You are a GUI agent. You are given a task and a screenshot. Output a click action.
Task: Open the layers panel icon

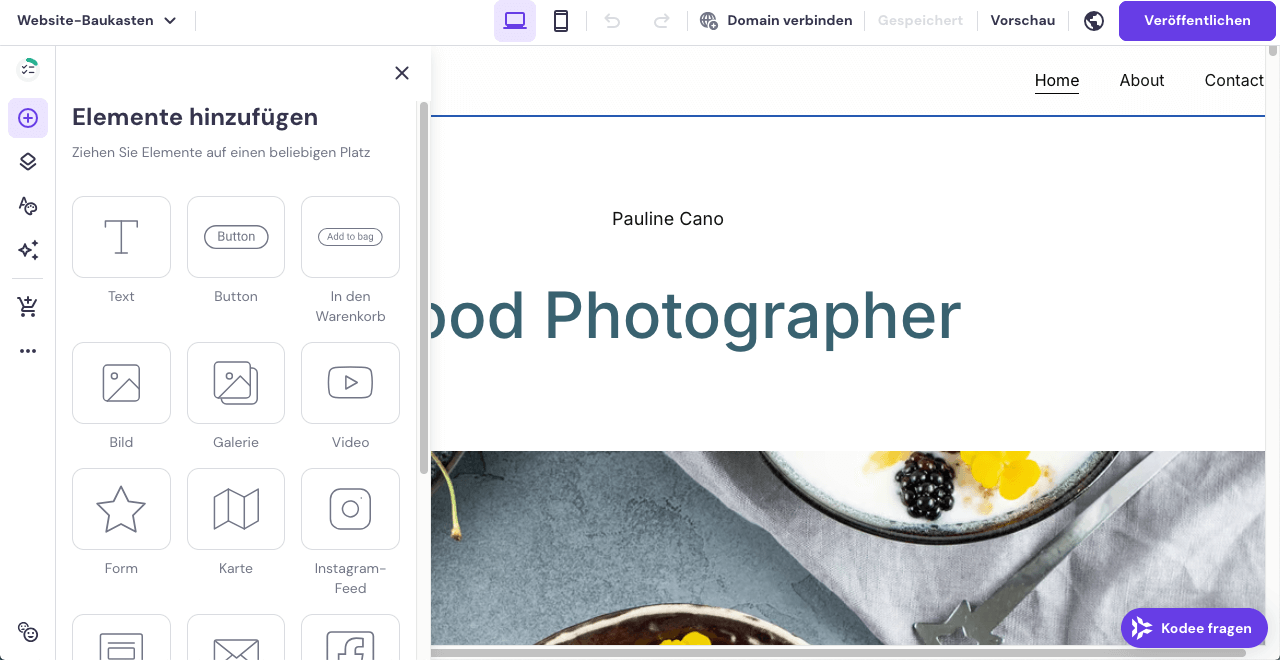click(28, 162)
